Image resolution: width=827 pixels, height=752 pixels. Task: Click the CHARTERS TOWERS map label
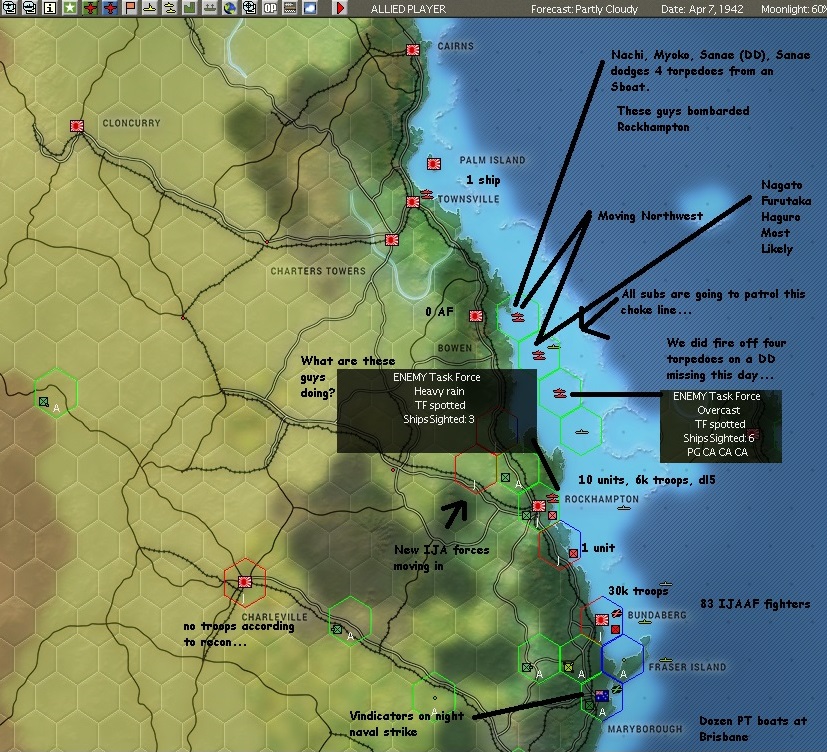coord(318,271)
